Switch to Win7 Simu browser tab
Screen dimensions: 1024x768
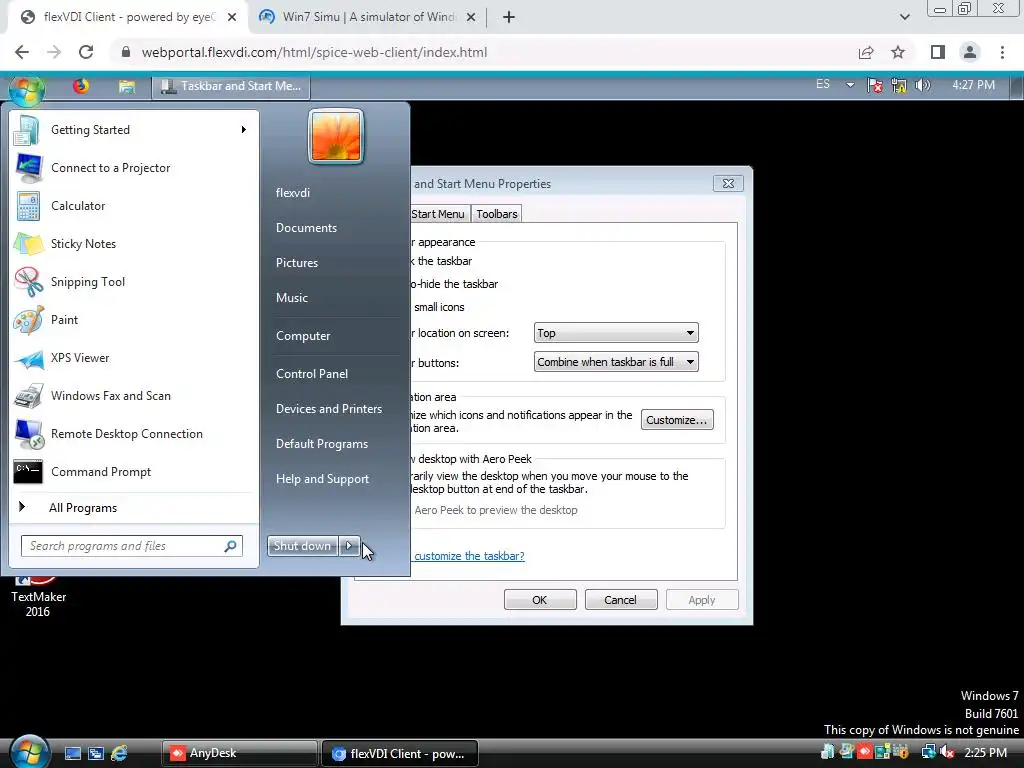pos(368,17)
